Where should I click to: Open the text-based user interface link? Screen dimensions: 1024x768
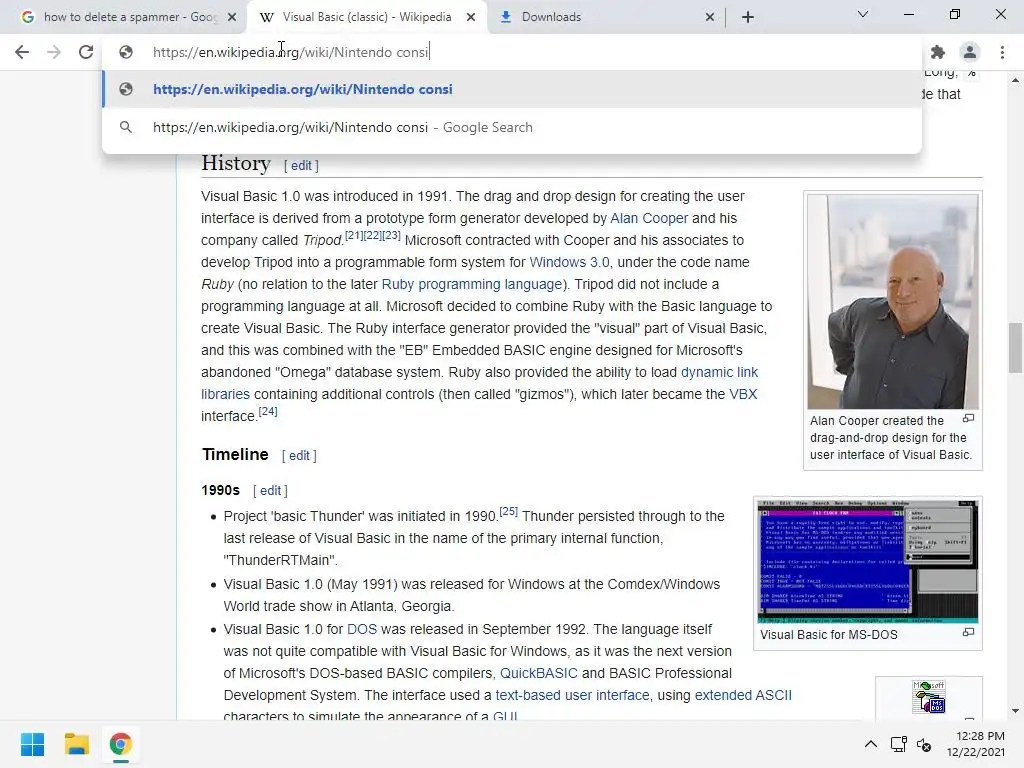click(x=572, y=696)
